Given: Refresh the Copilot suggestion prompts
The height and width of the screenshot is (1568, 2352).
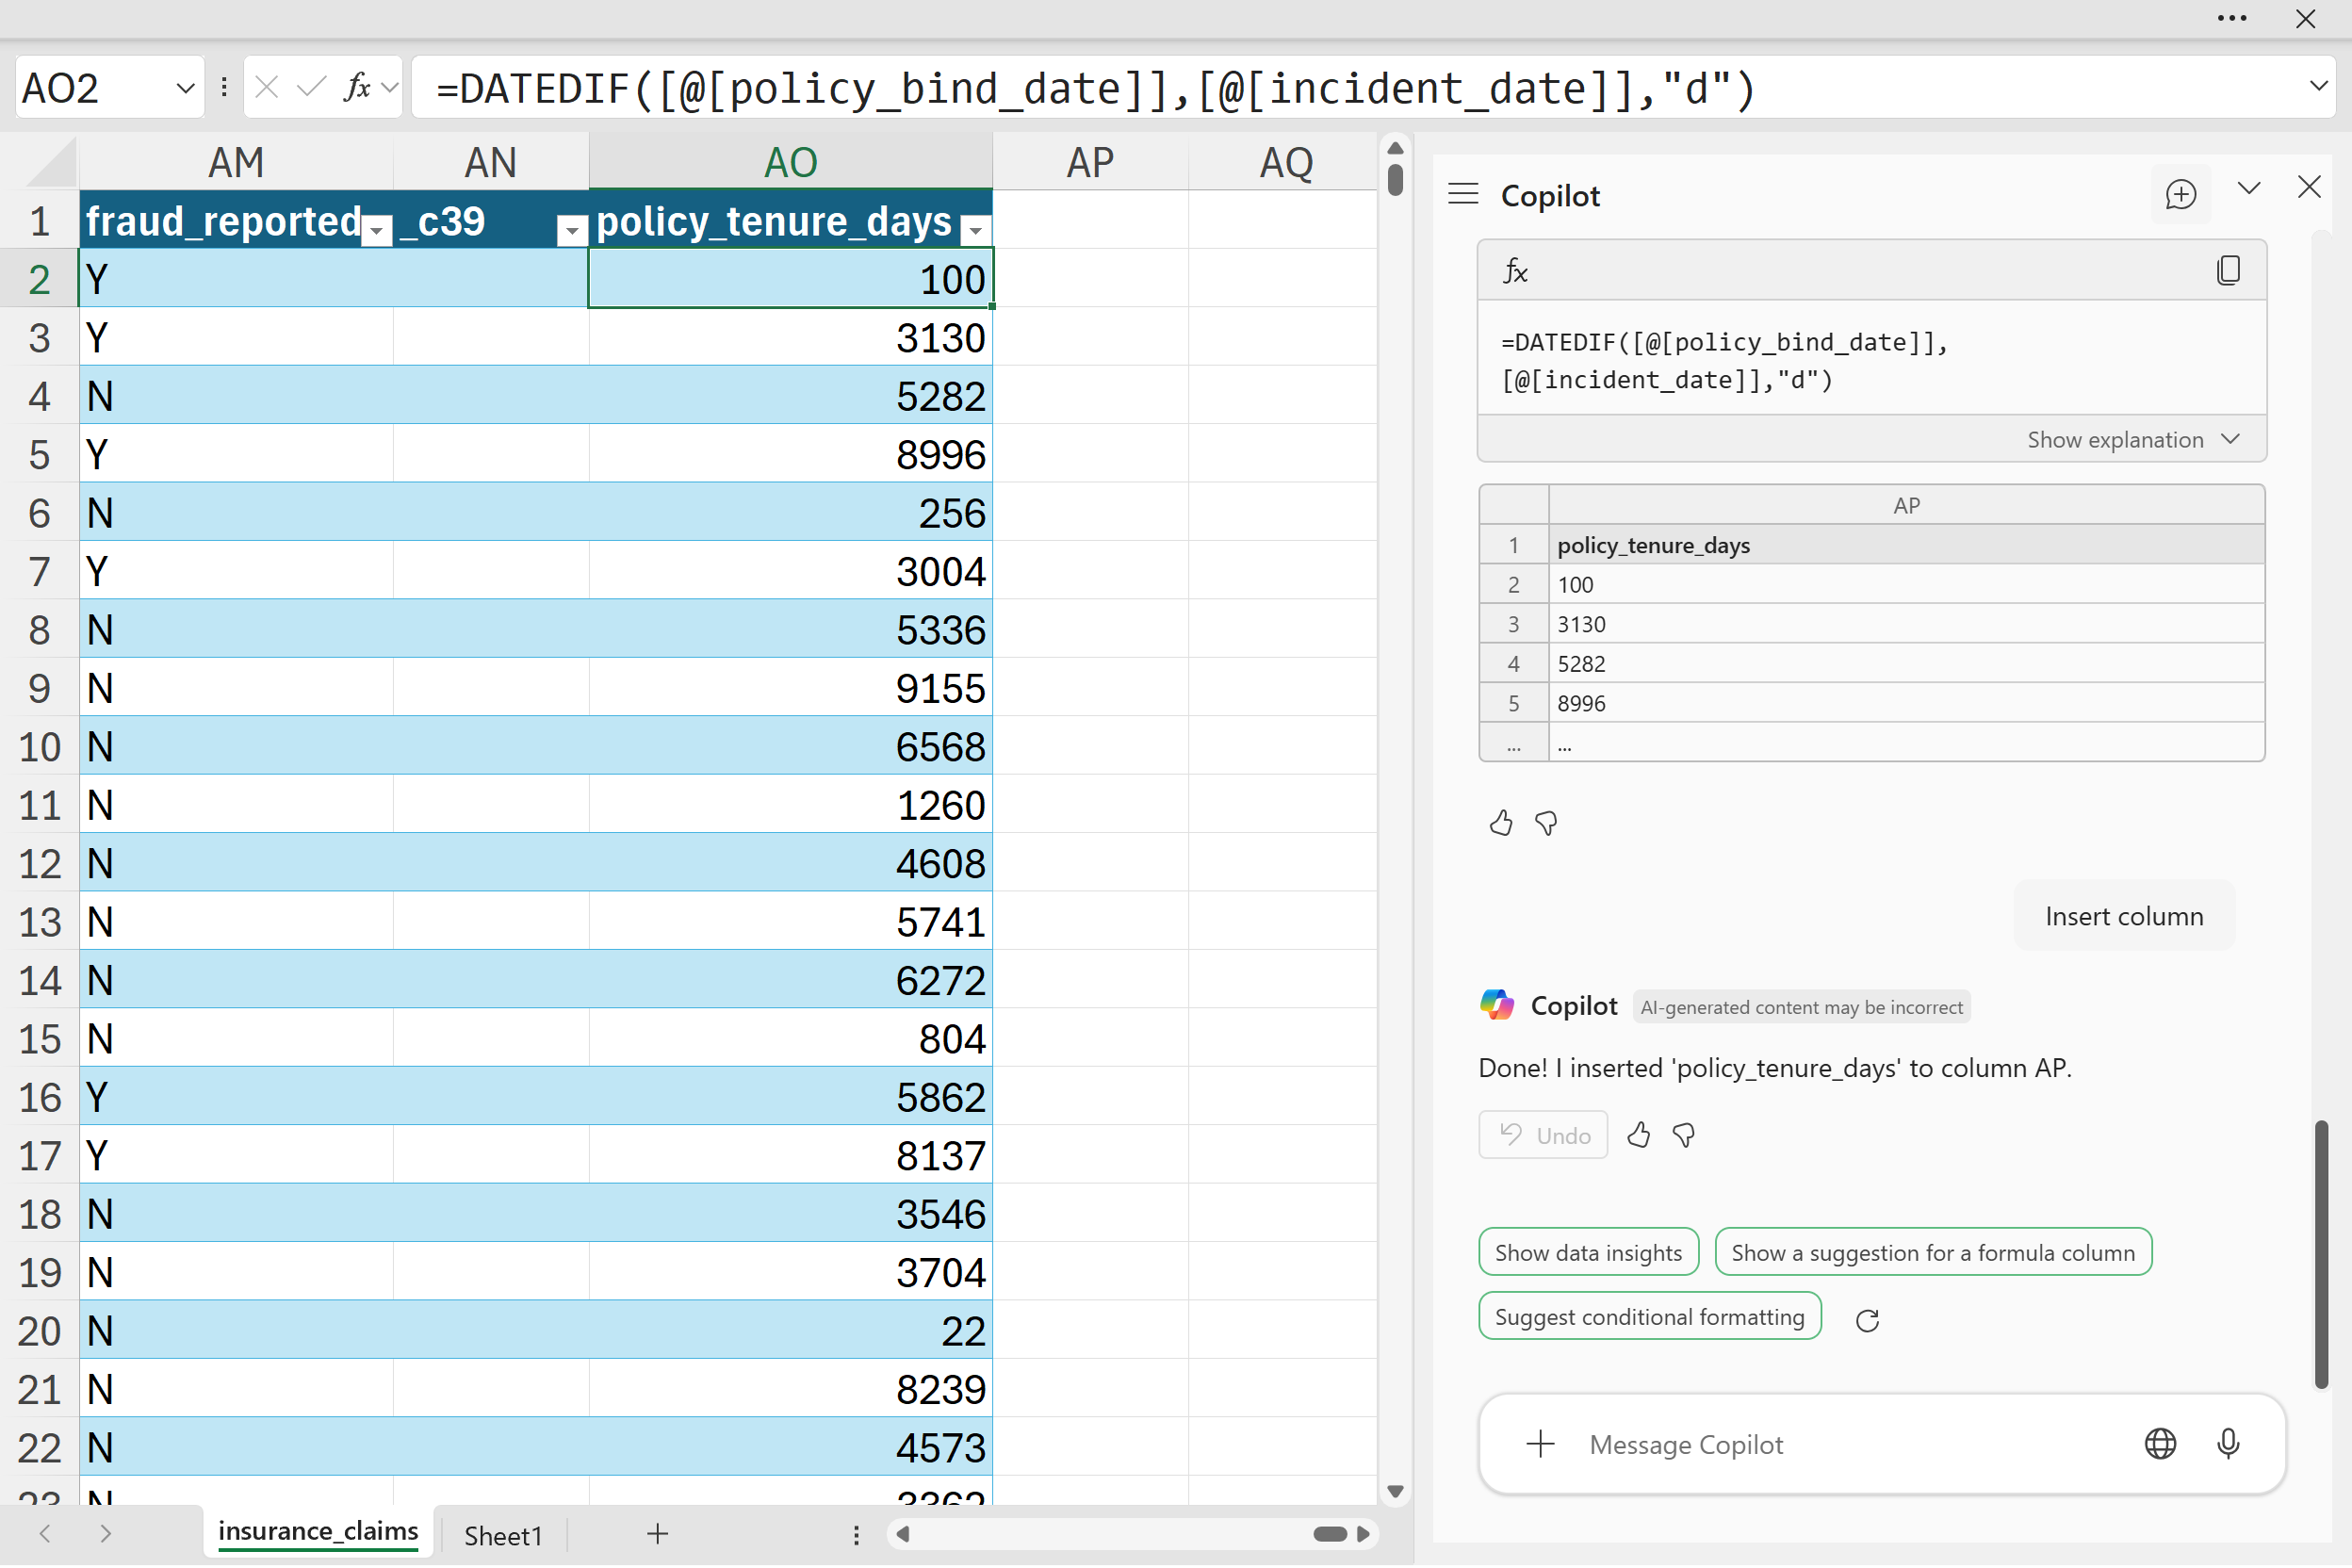Looking at the screenshot, I should point(1866,1320).
